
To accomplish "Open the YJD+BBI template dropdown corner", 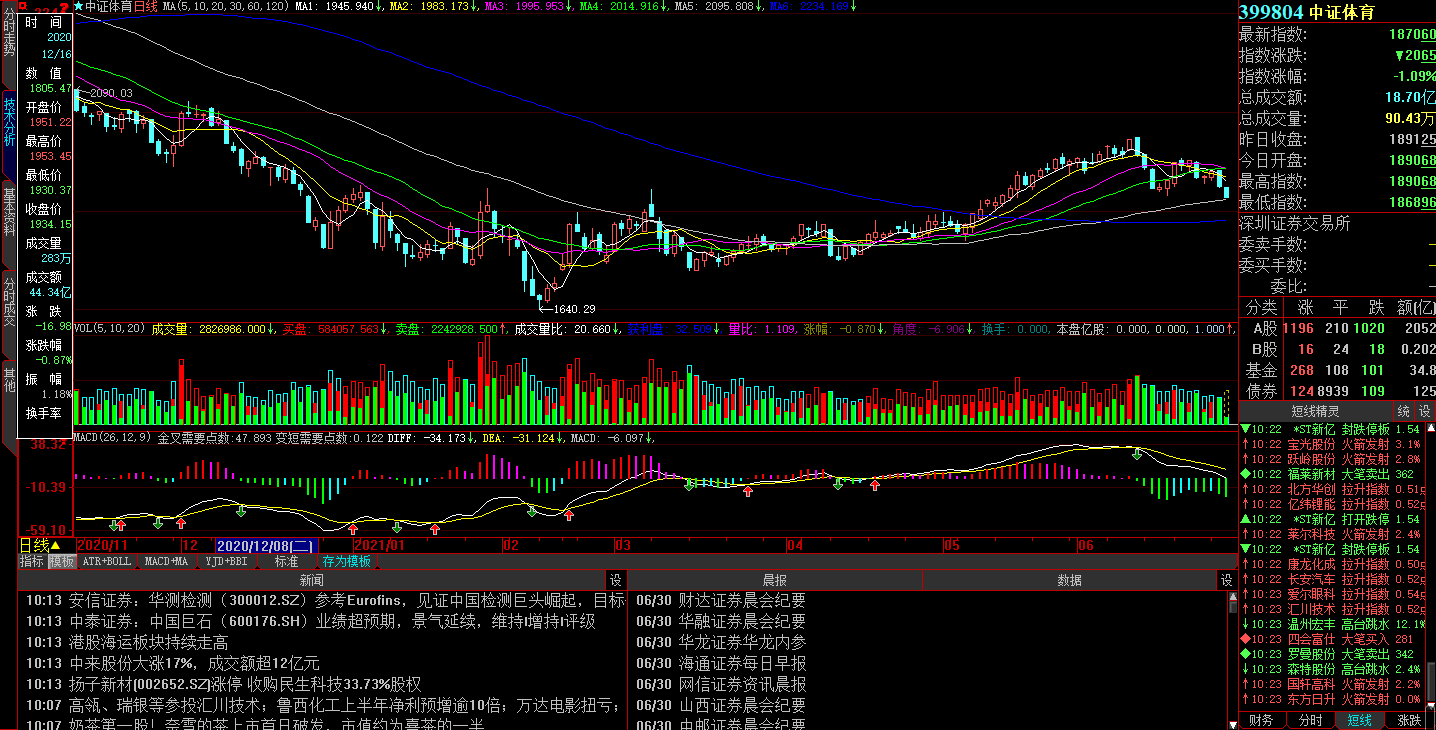I will coord(258,567).
